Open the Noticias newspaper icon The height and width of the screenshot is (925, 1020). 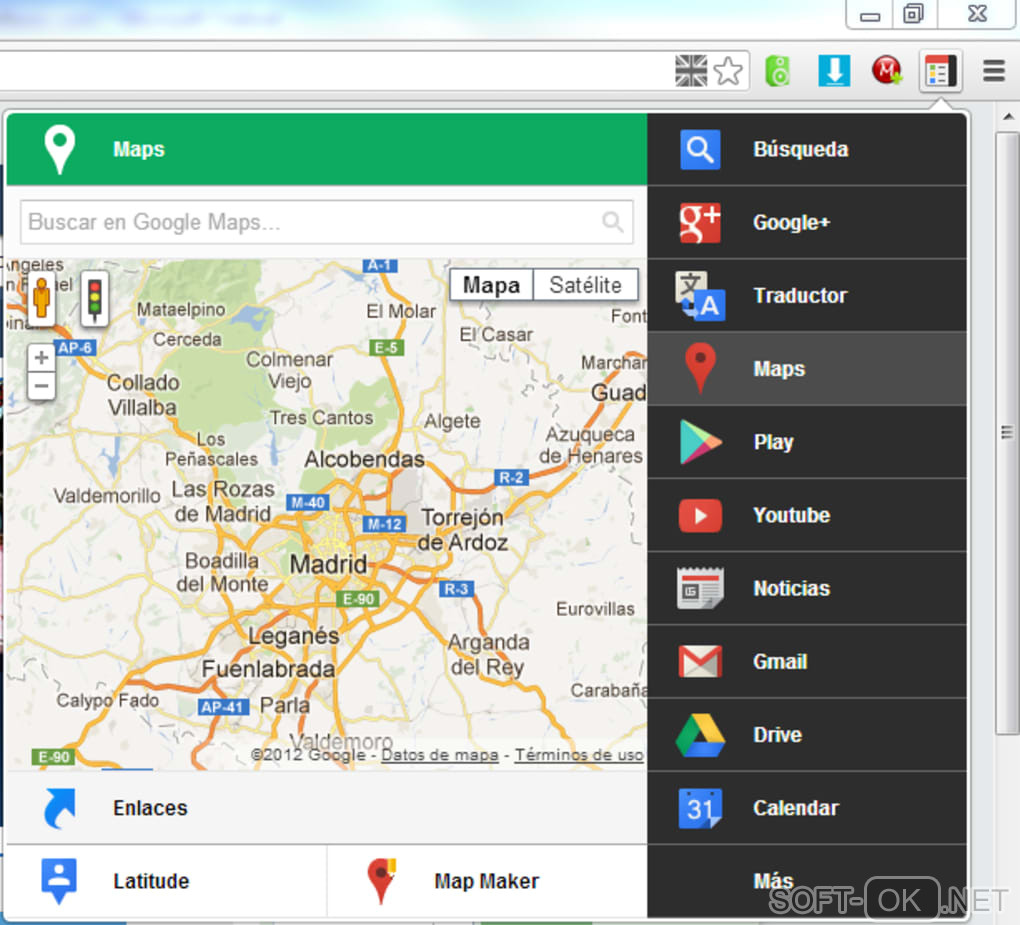point(700,588)
